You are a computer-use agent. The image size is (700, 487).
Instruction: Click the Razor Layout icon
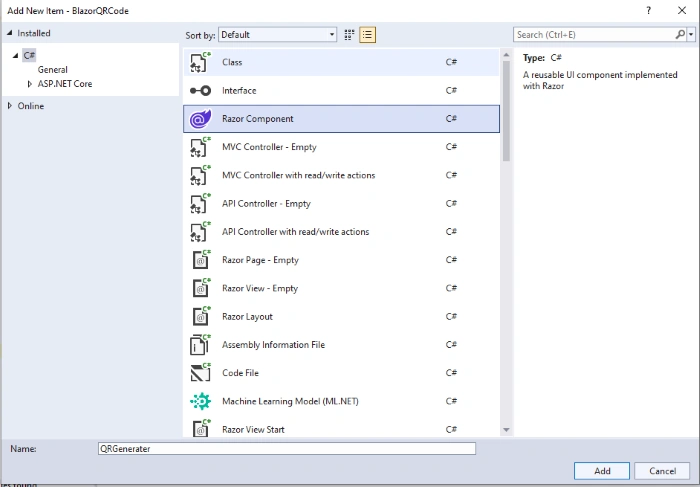pos(200,316)
